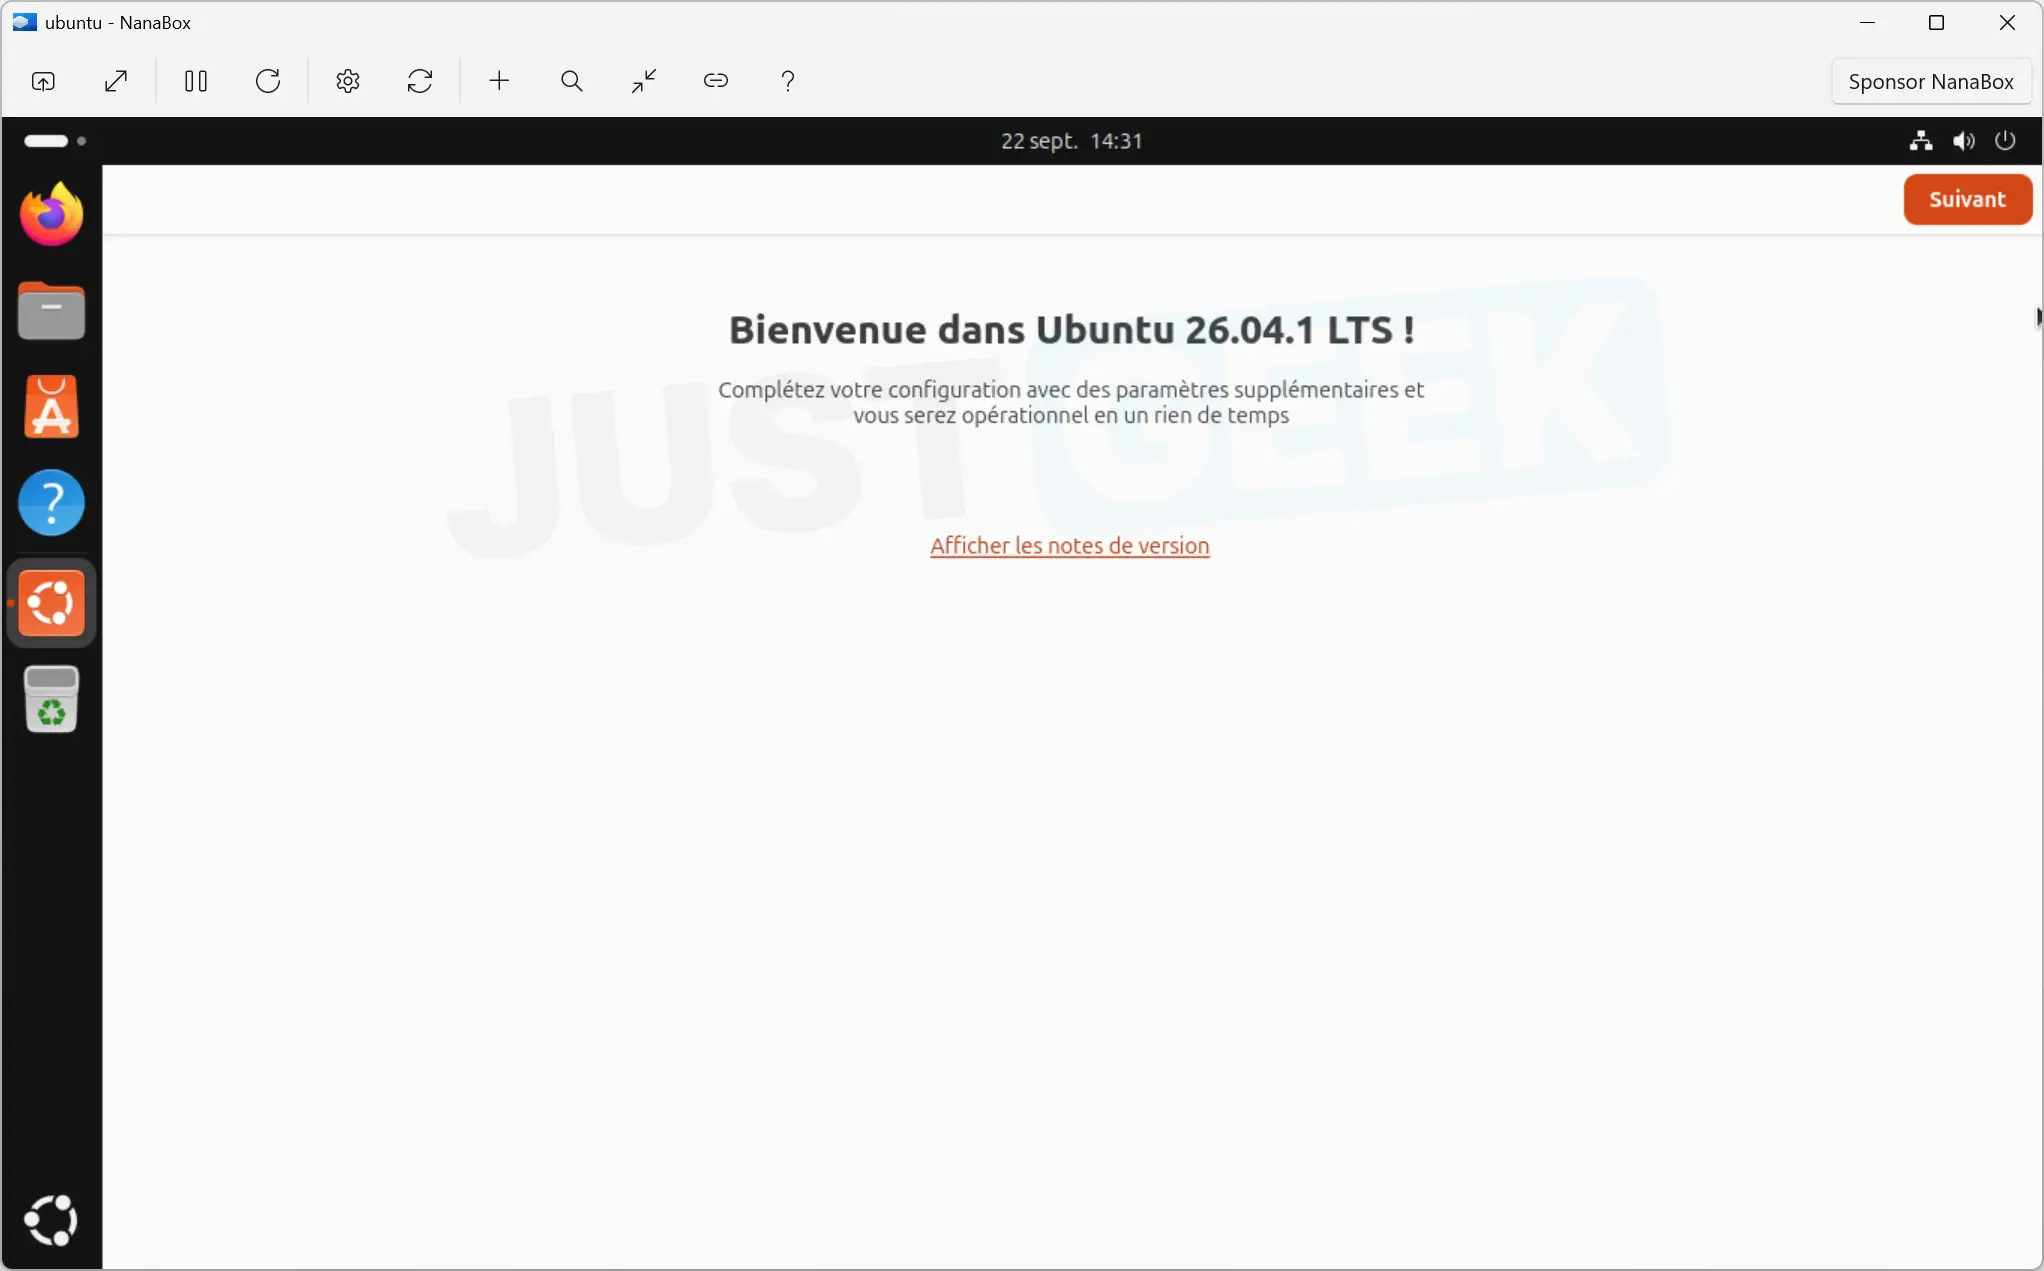
Task: Click the chain link icon in the toolbar
Action: (x=716, y=81)
